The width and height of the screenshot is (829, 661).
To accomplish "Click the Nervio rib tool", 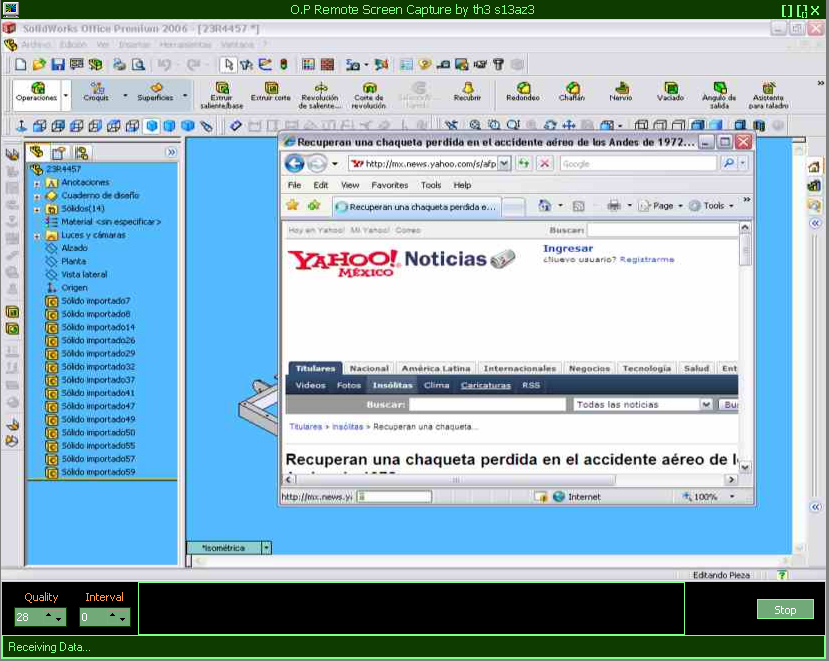I will pyautogui.click(x=621, y=92).
